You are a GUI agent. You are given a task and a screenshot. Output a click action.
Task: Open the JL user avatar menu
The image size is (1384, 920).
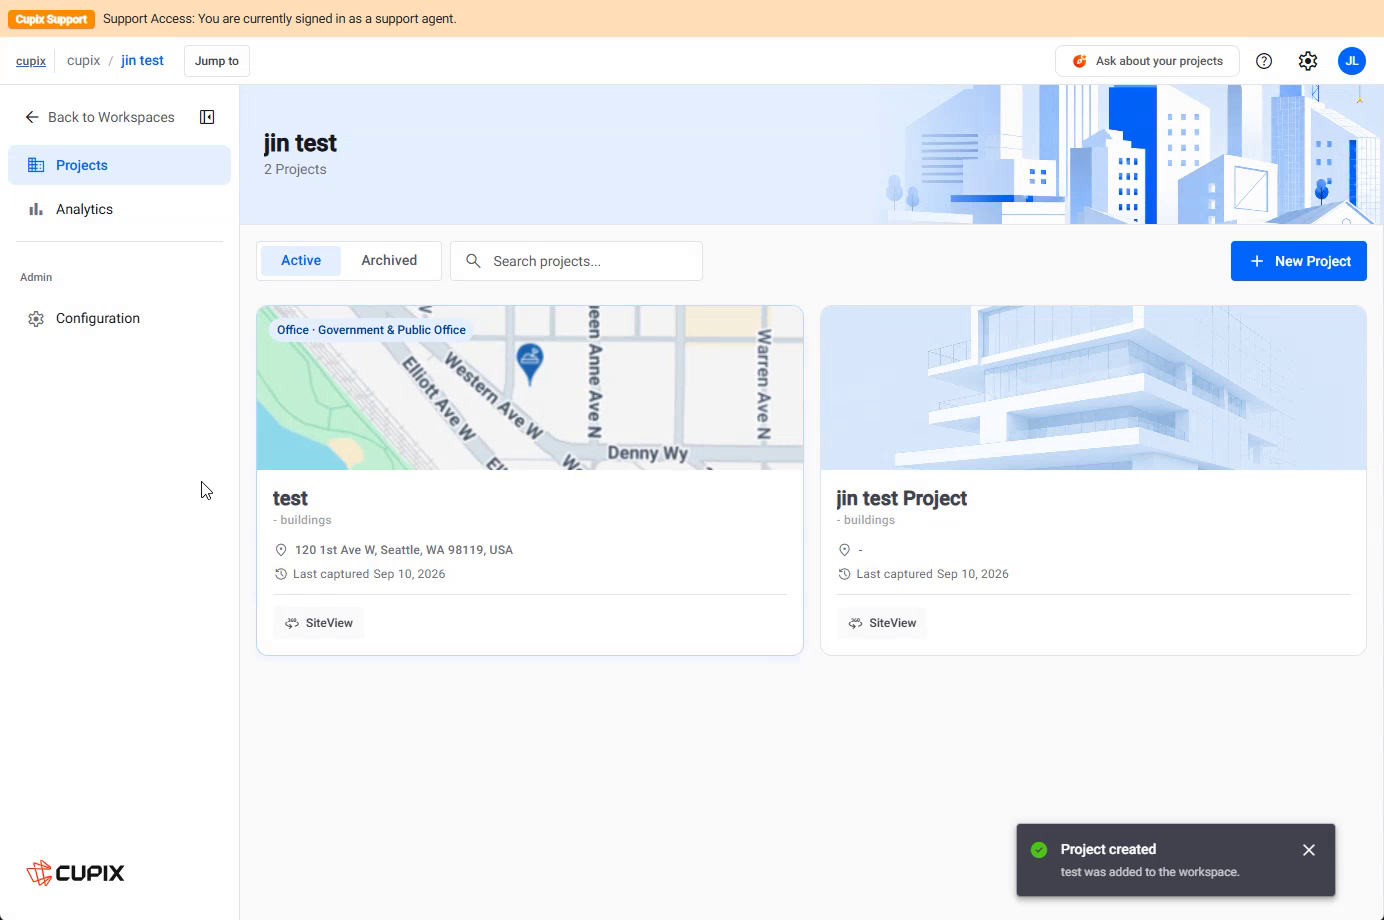click(1352, 61)
